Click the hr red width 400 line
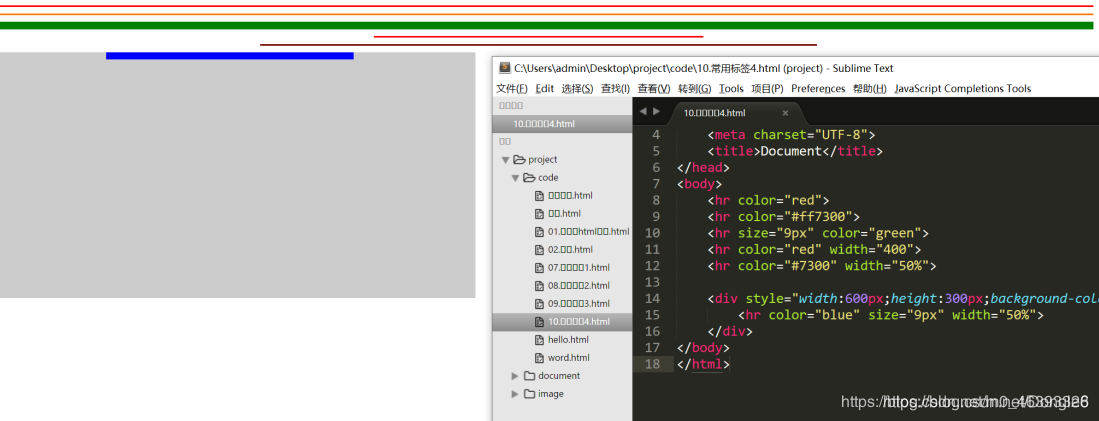The height and width of the screenshot is (421, 1099). click(814, 249)
